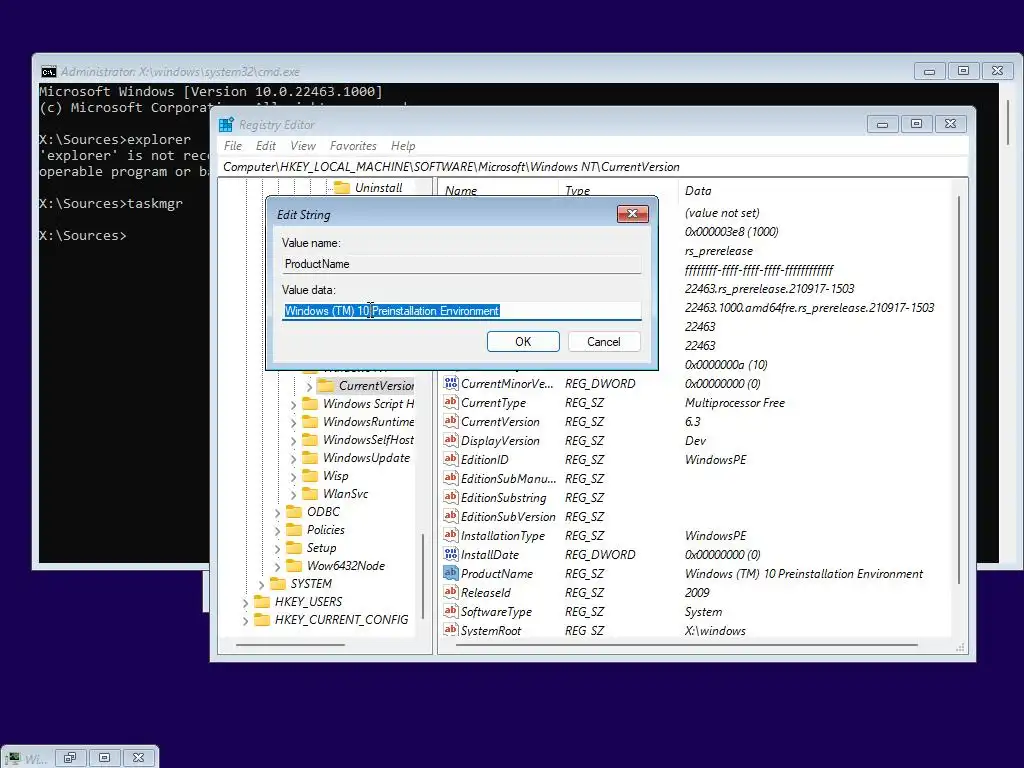Click the Value name field
Screen dimensions: 1024x768
click(x=462, y=264)
